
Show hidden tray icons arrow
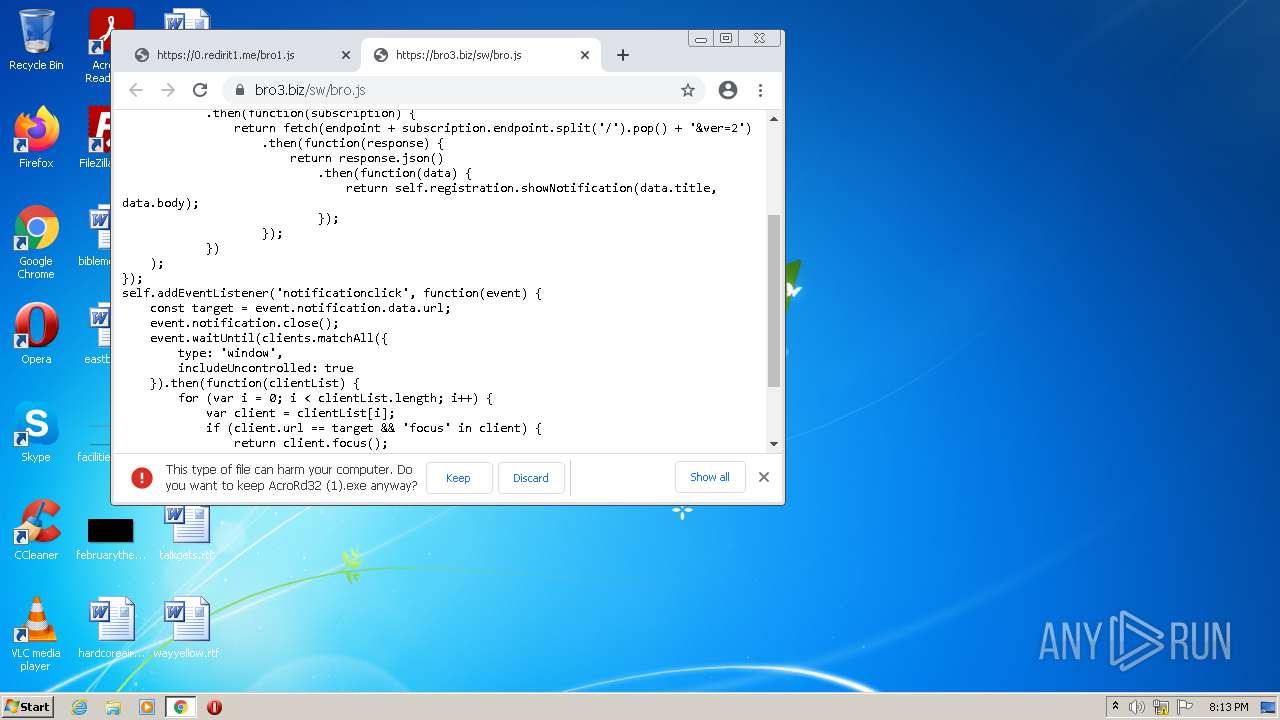pos(1115,707)
